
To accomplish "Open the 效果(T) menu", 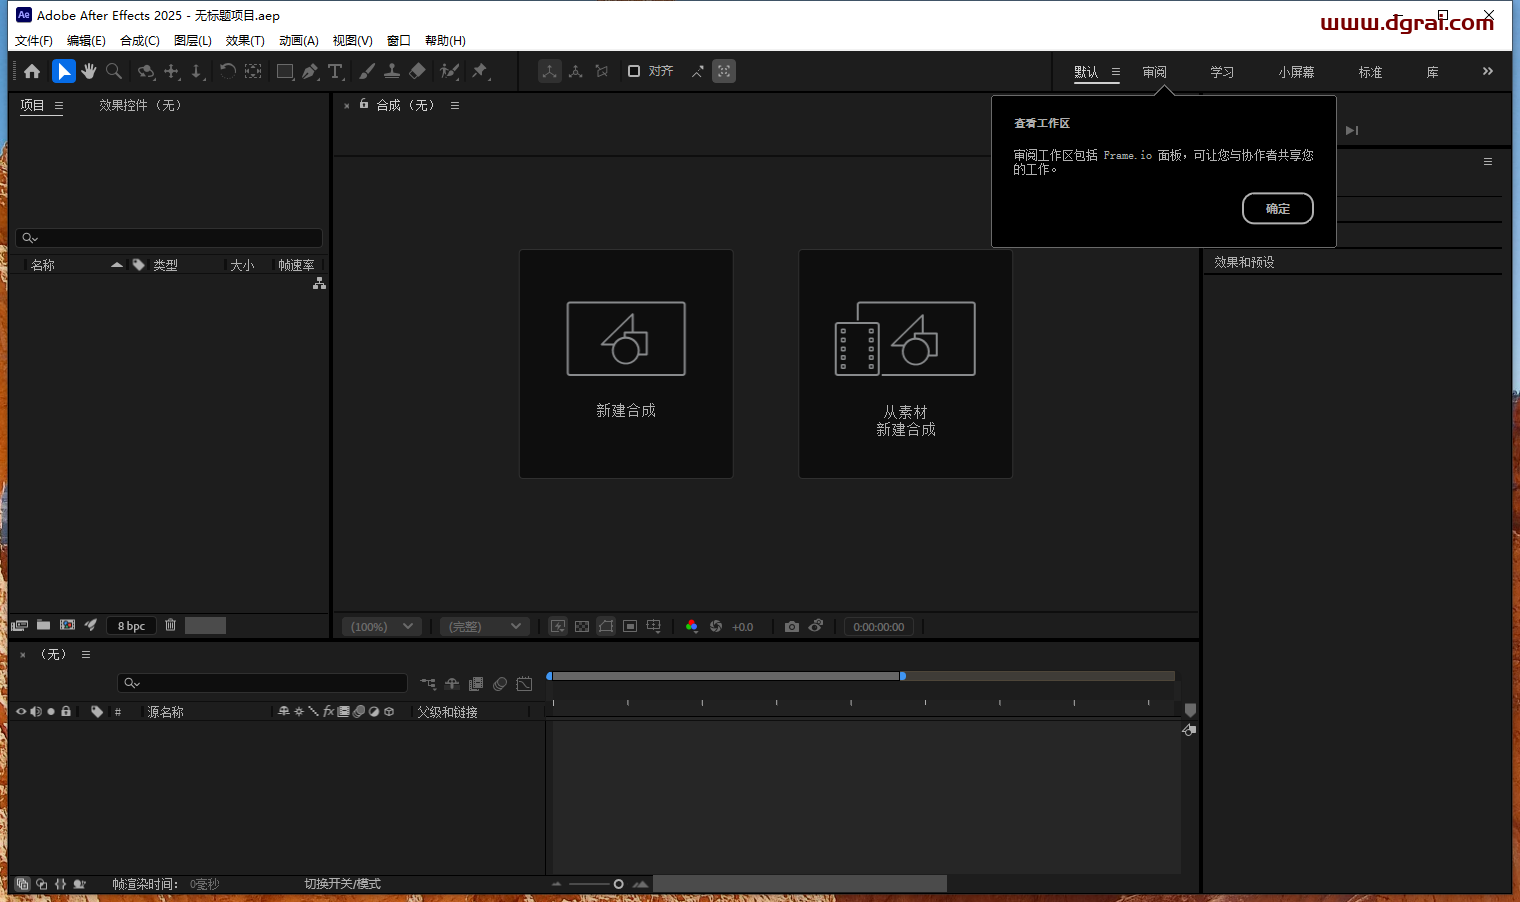I will pos(245,40).
